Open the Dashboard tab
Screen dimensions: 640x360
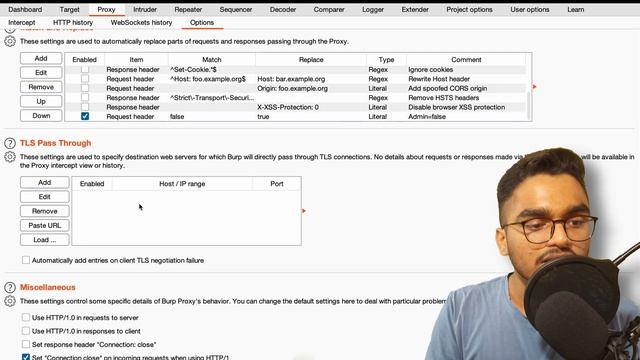pyautogui.click(x=25, y=9)
